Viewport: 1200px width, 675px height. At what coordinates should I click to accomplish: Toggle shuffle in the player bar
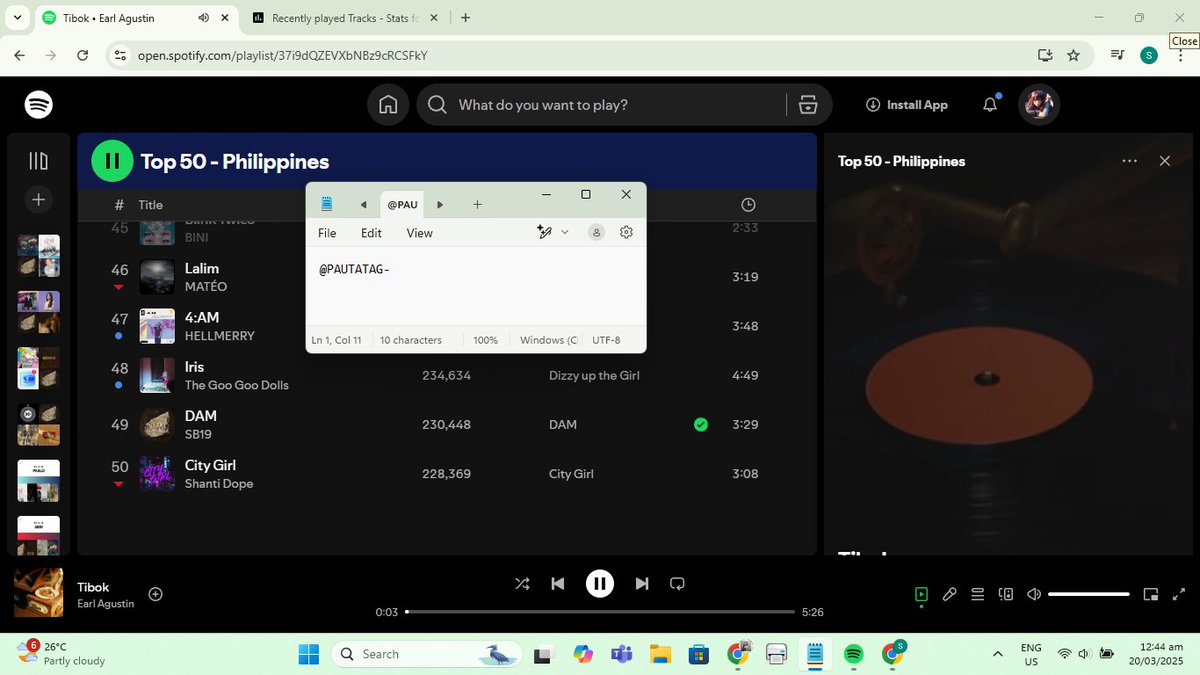pos(522,584)
